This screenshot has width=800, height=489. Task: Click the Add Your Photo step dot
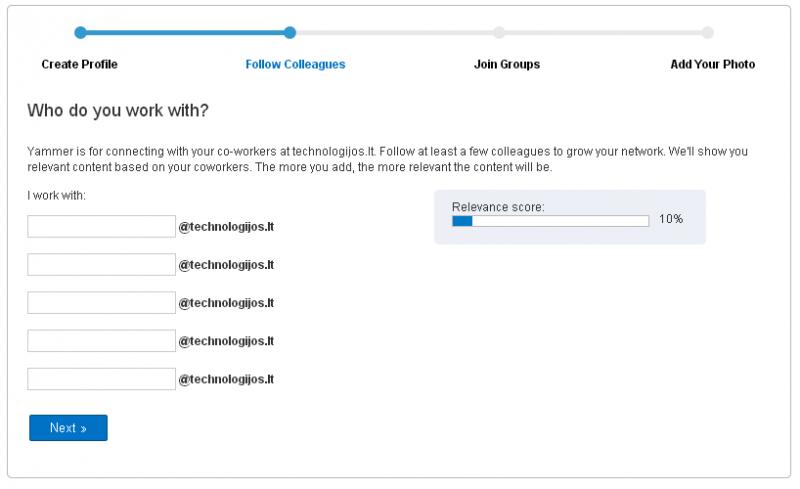tap(707, 33)
